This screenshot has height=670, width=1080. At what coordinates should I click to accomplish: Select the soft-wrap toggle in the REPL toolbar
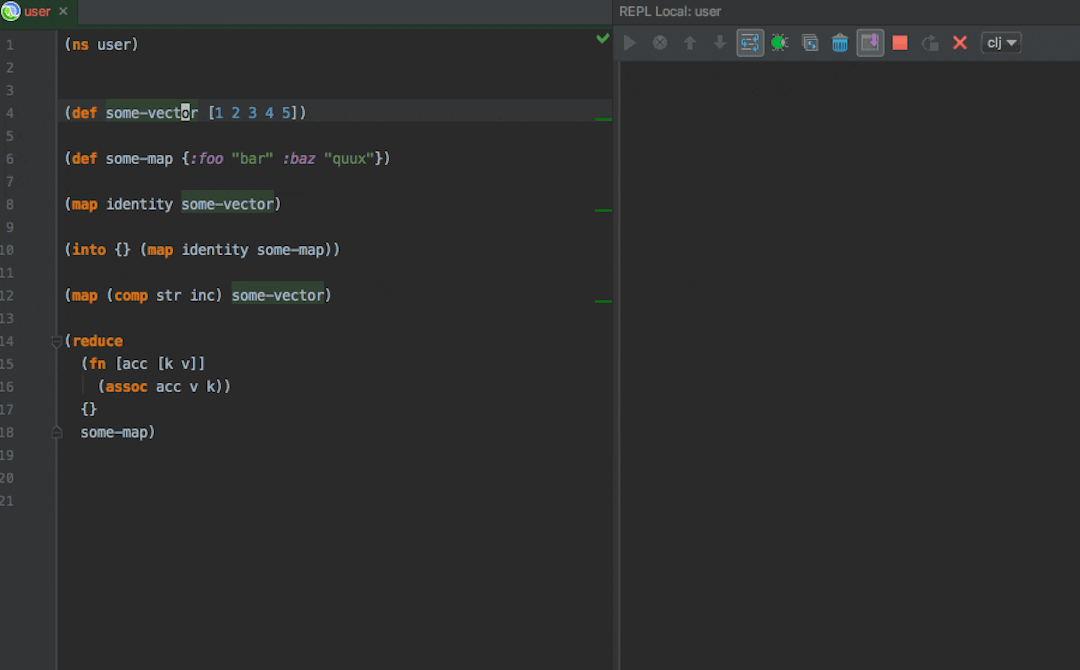750,42
